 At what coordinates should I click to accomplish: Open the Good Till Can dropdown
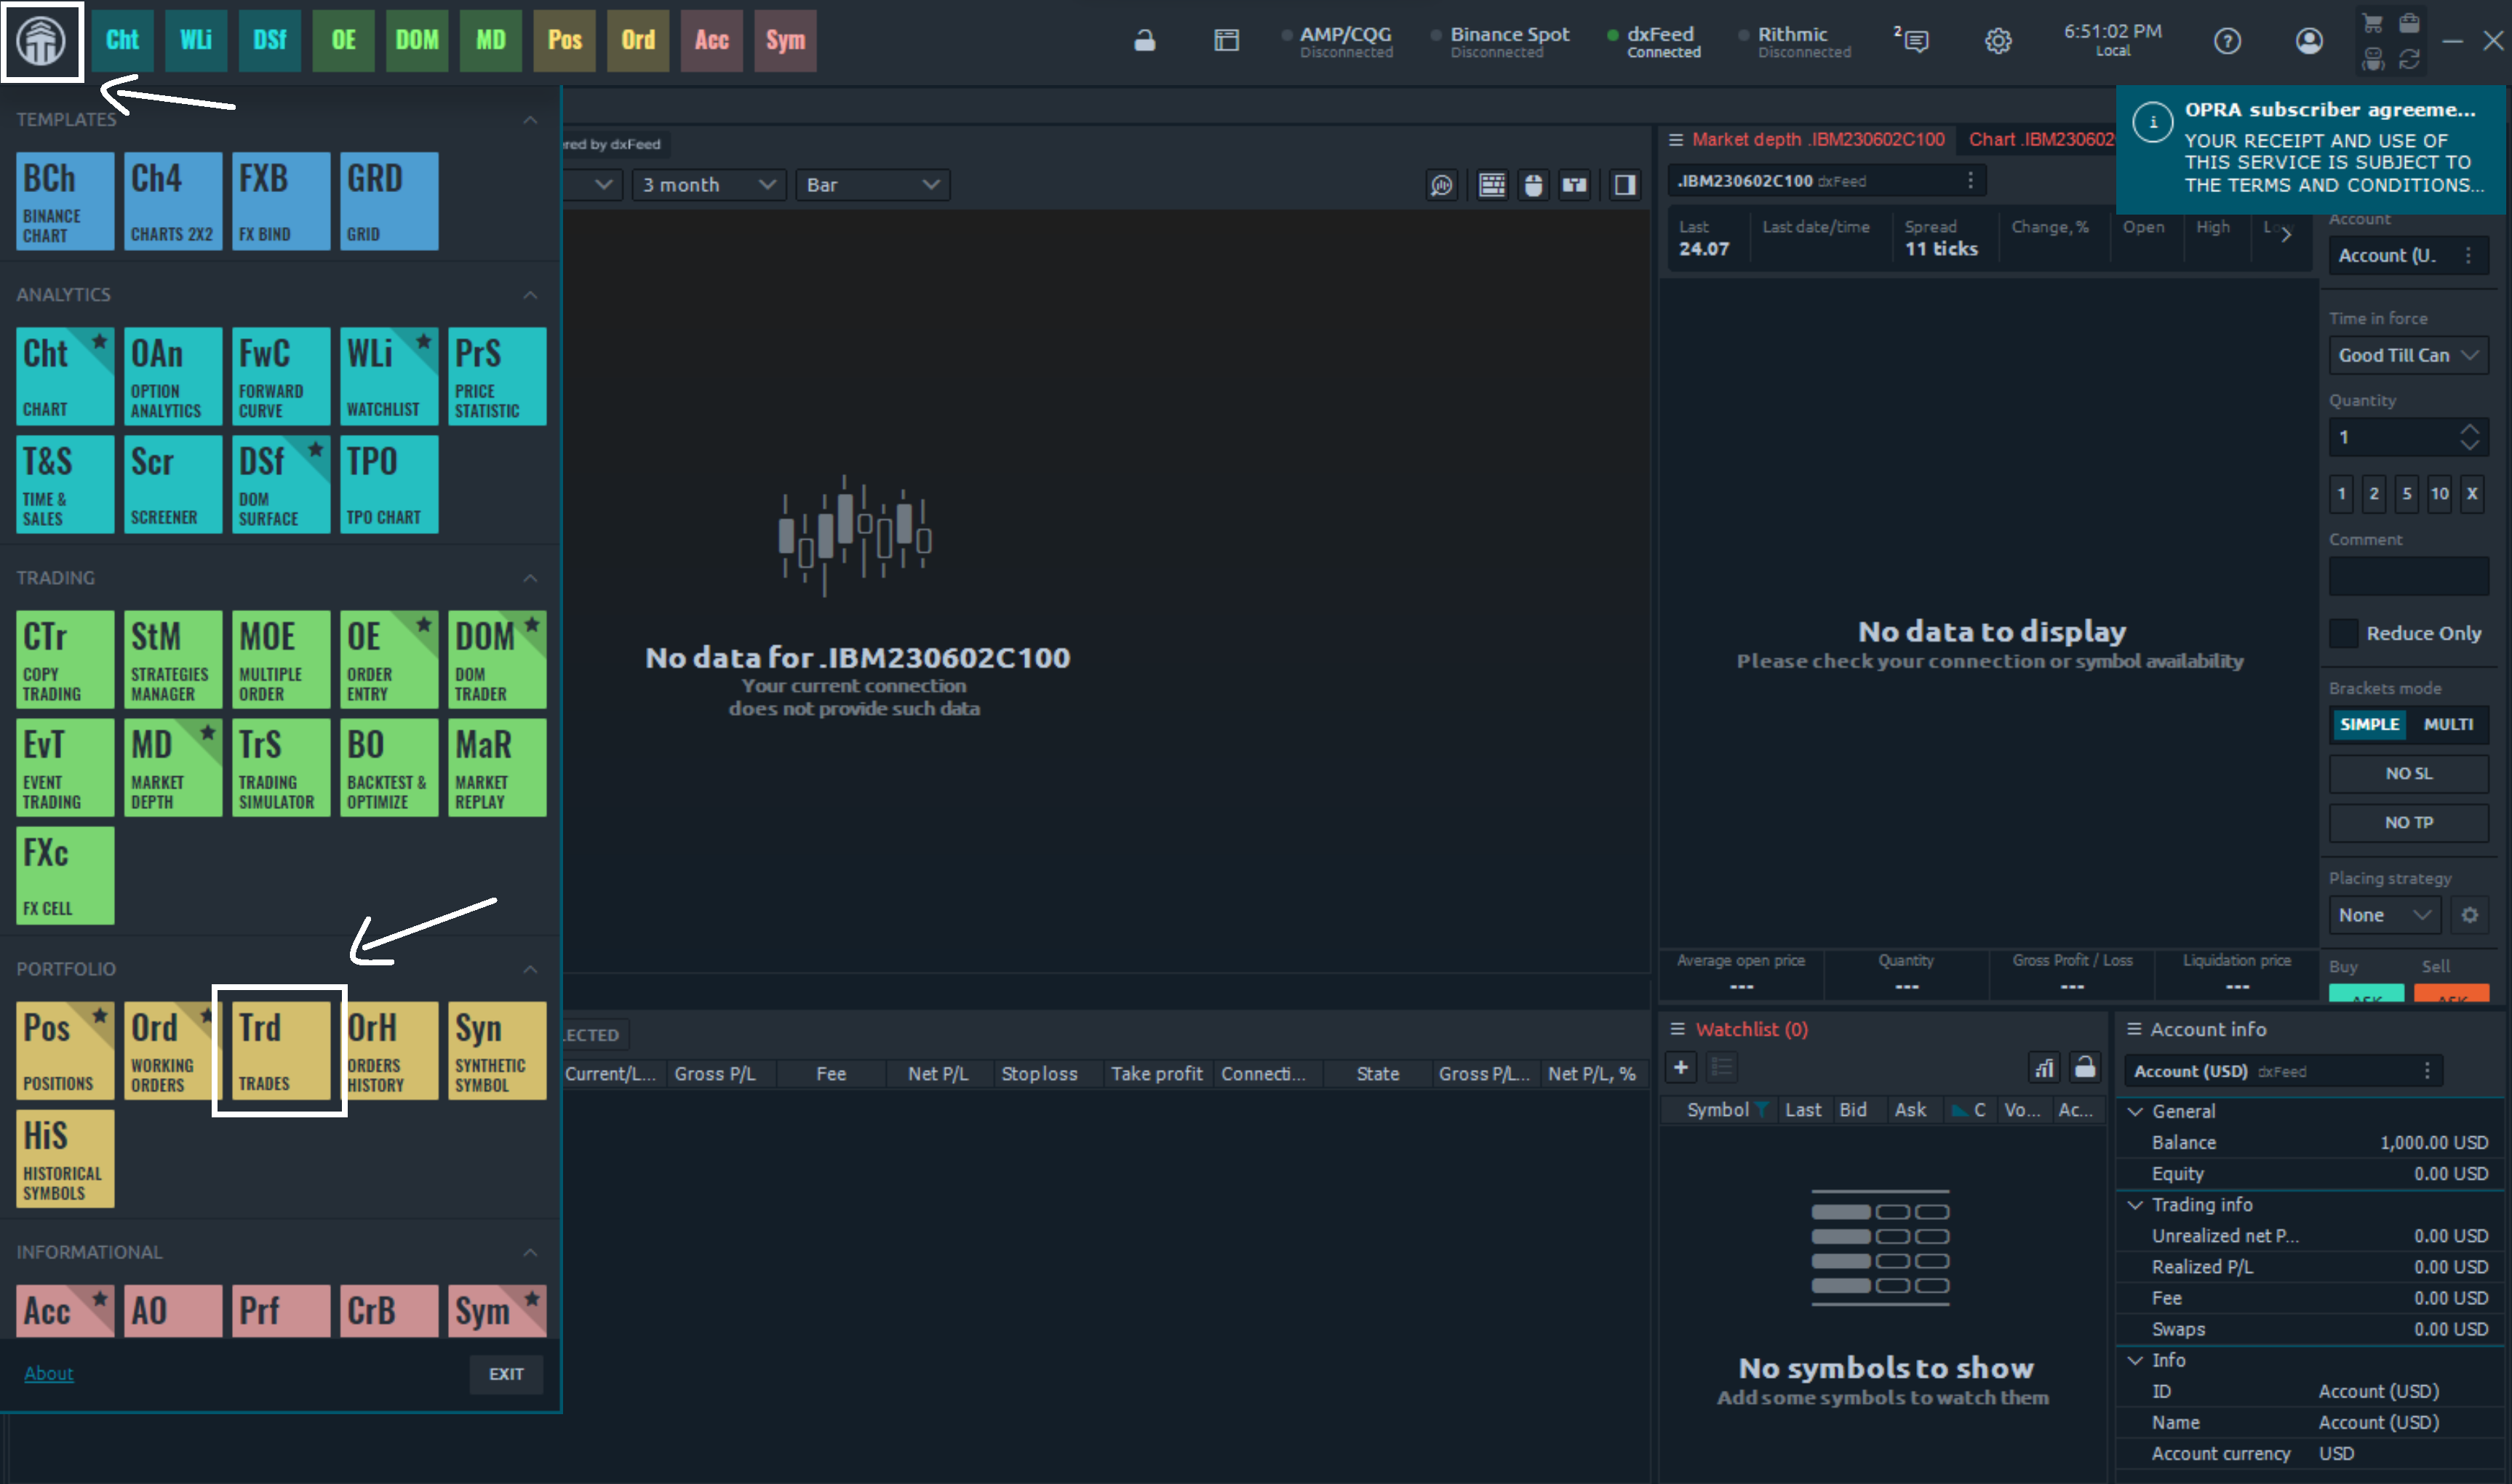click(2407, 355)
